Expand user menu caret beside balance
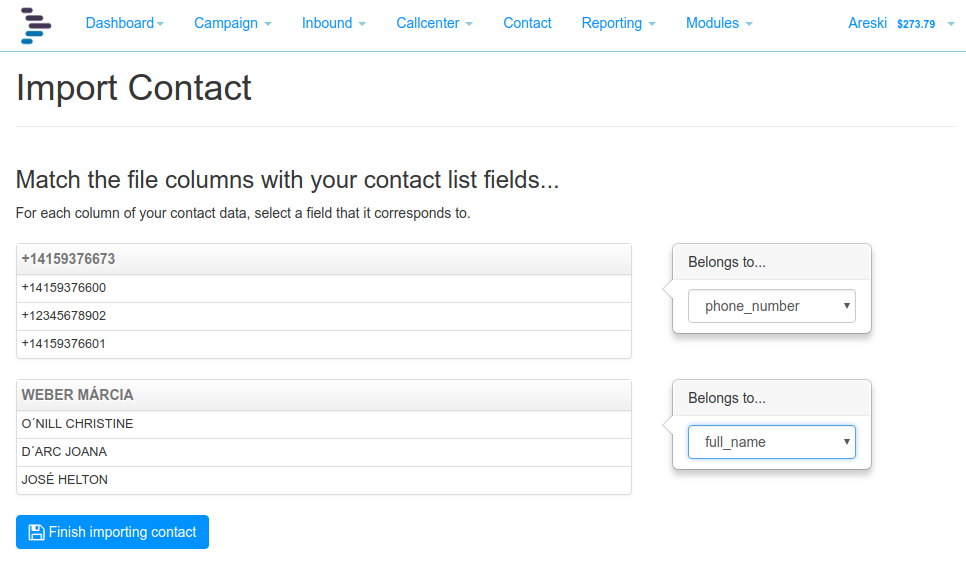The width and height of the screenshot is (966, 570). (951, 24)
